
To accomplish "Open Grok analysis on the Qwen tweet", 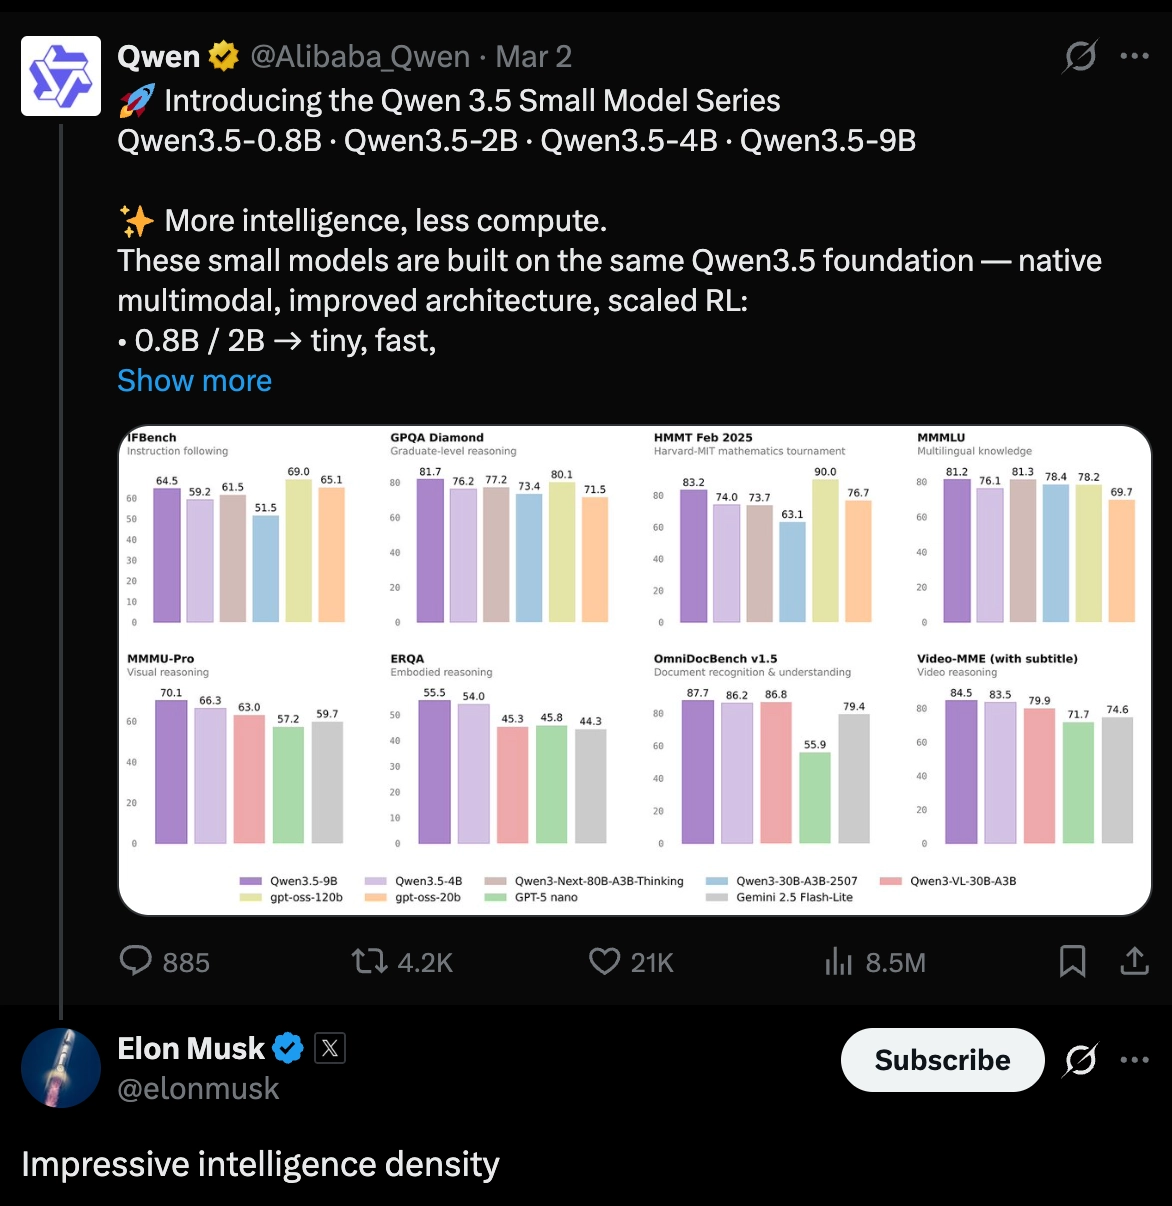I will coord(1079,57).
